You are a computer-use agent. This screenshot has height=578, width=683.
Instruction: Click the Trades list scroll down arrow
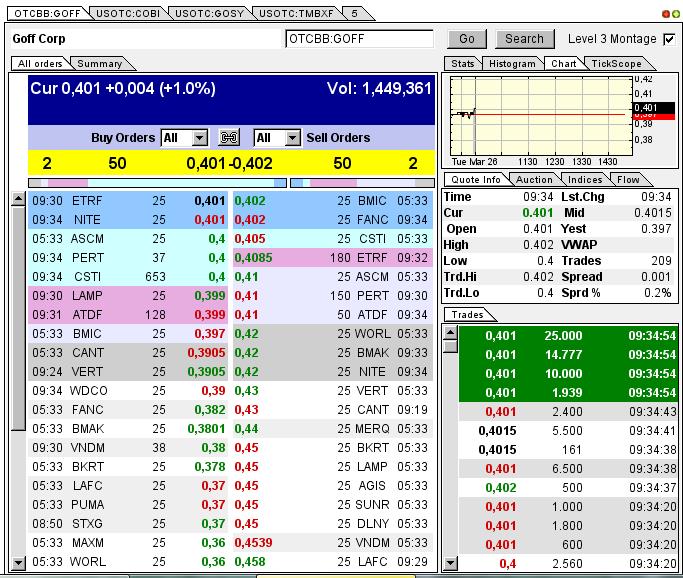pos(450,563)
